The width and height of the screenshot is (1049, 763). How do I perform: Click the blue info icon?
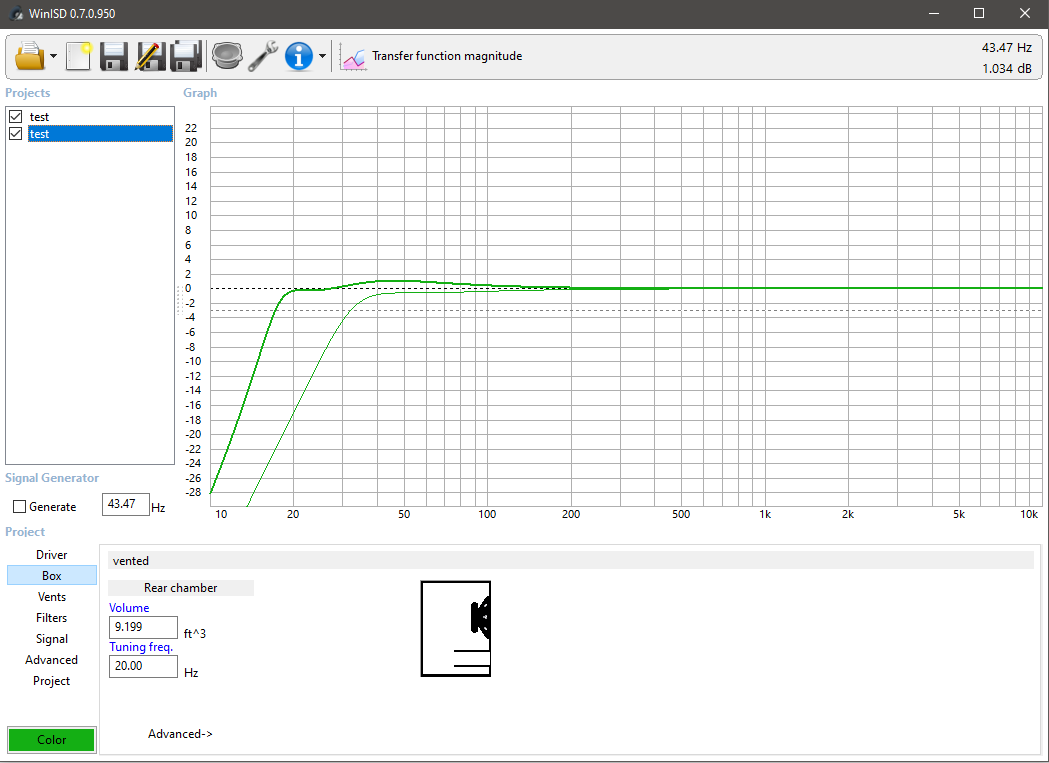[x=299, y=56]
